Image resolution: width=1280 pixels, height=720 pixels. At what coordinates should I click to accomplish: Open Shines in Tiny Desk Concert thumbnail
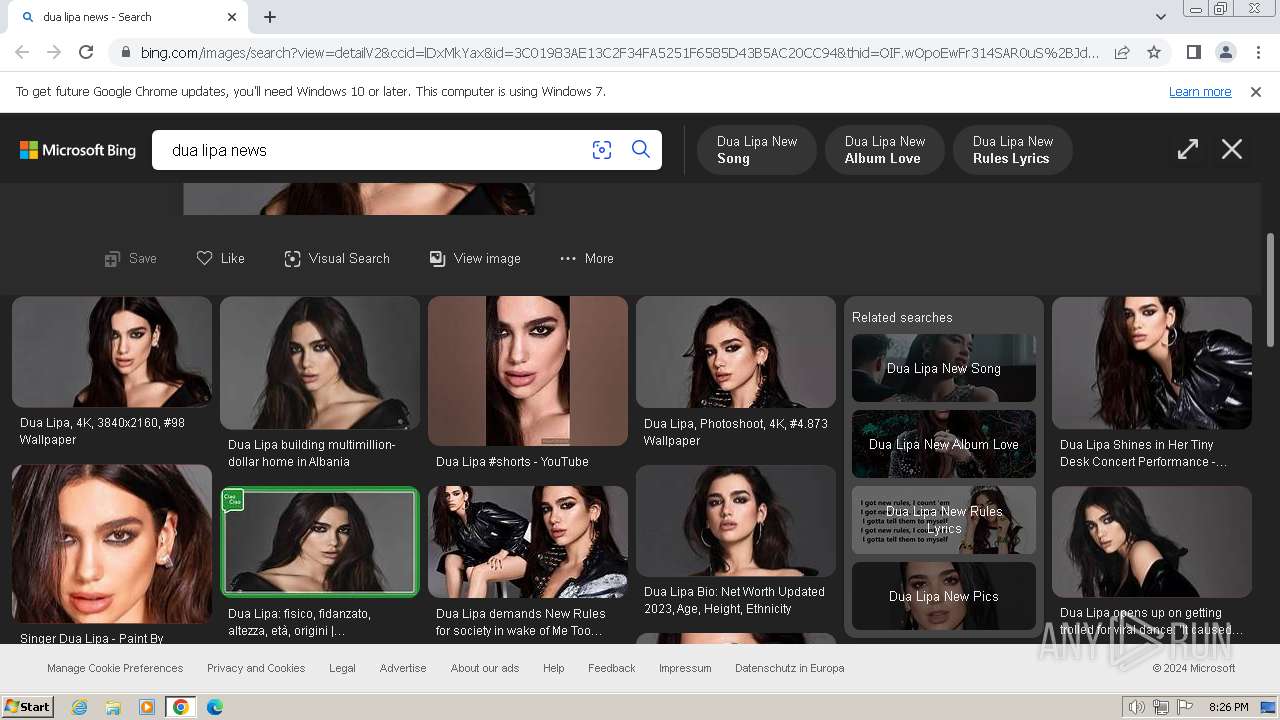tap(1152, 362)
